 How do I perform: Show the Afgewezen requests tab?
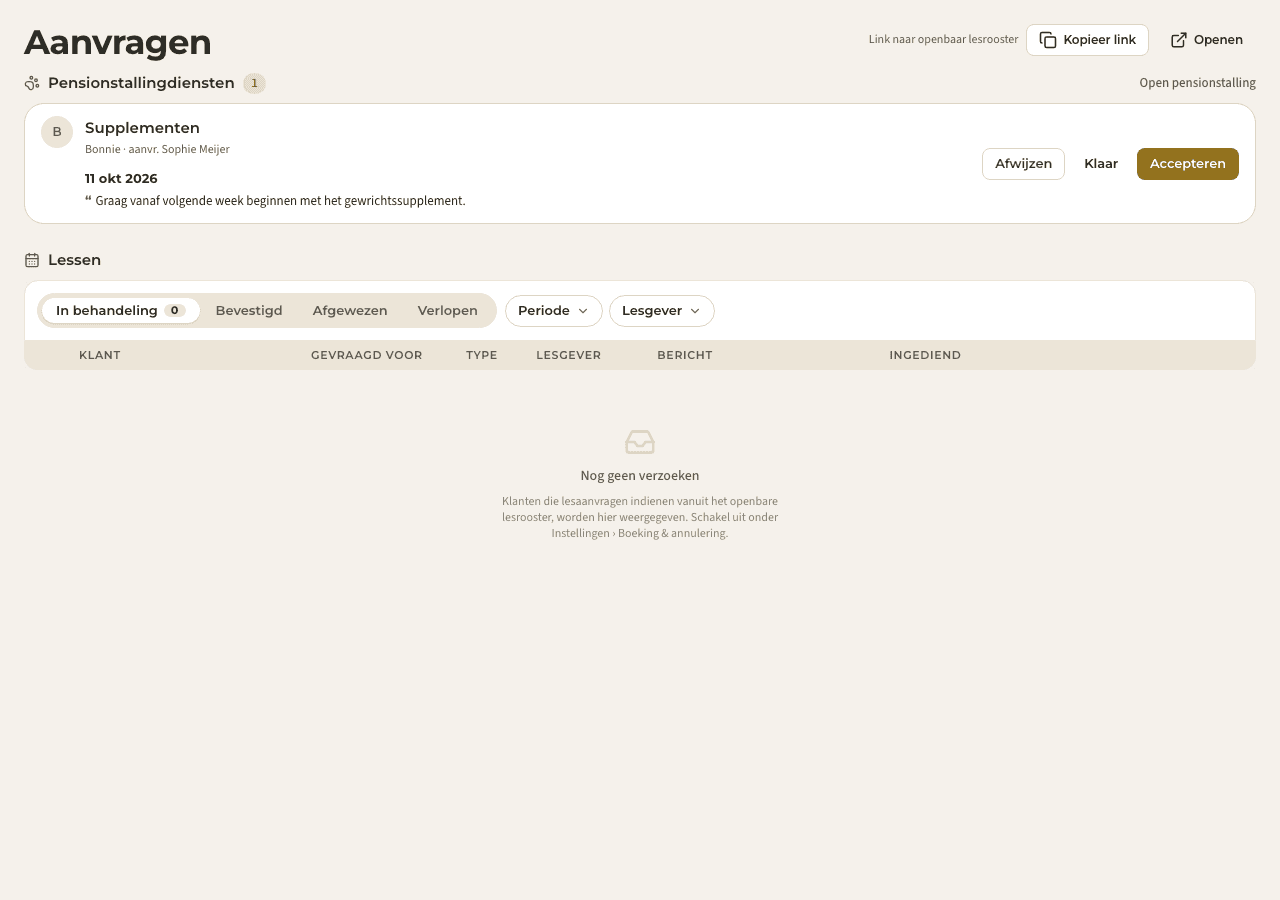point(350,311)
